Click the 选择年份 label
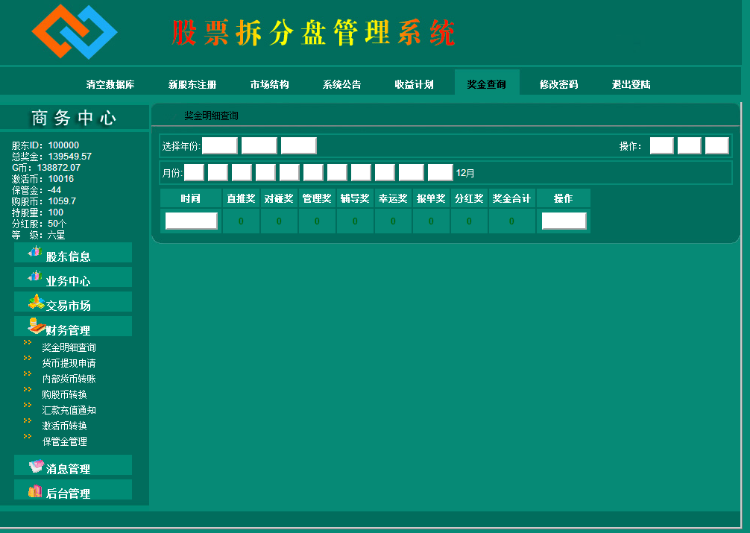Viewport: 750px width, 533px height. click(181, 146)
